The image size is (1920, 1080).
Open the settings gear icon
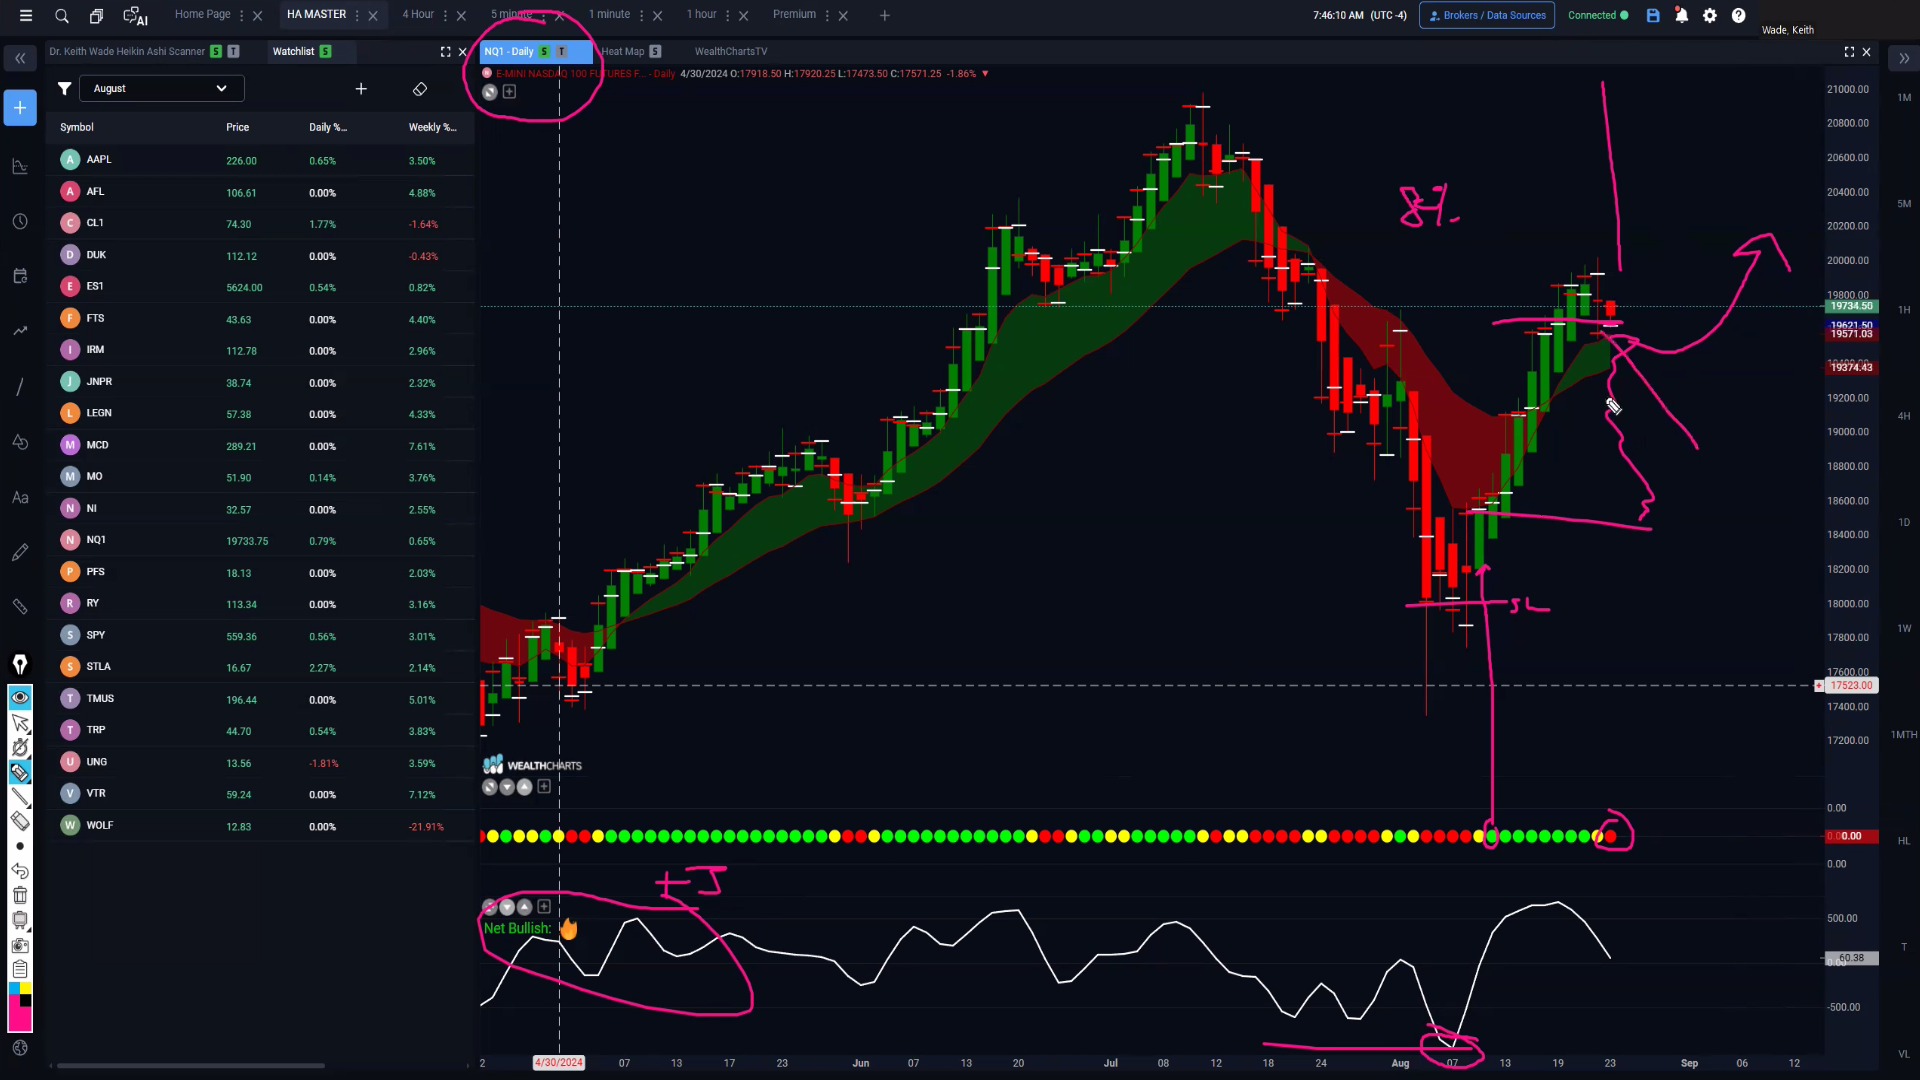pos(1710,15)
